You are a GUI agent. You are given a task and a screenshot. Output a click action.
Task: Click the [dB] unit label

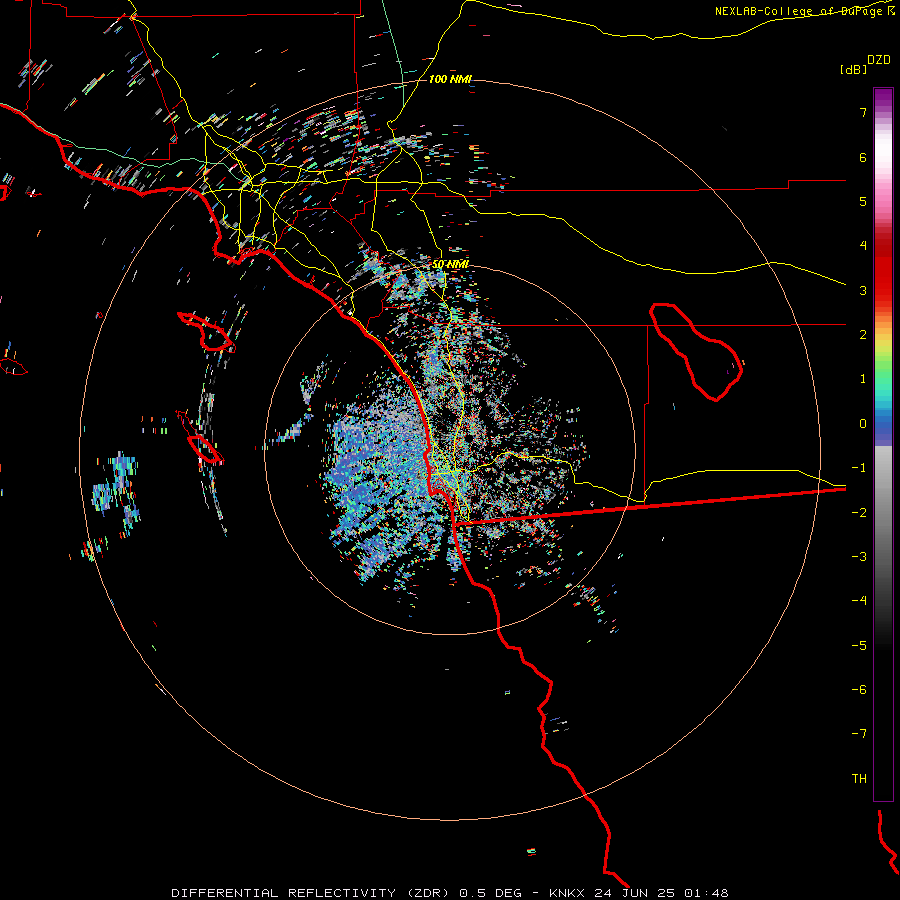[854, 69]
